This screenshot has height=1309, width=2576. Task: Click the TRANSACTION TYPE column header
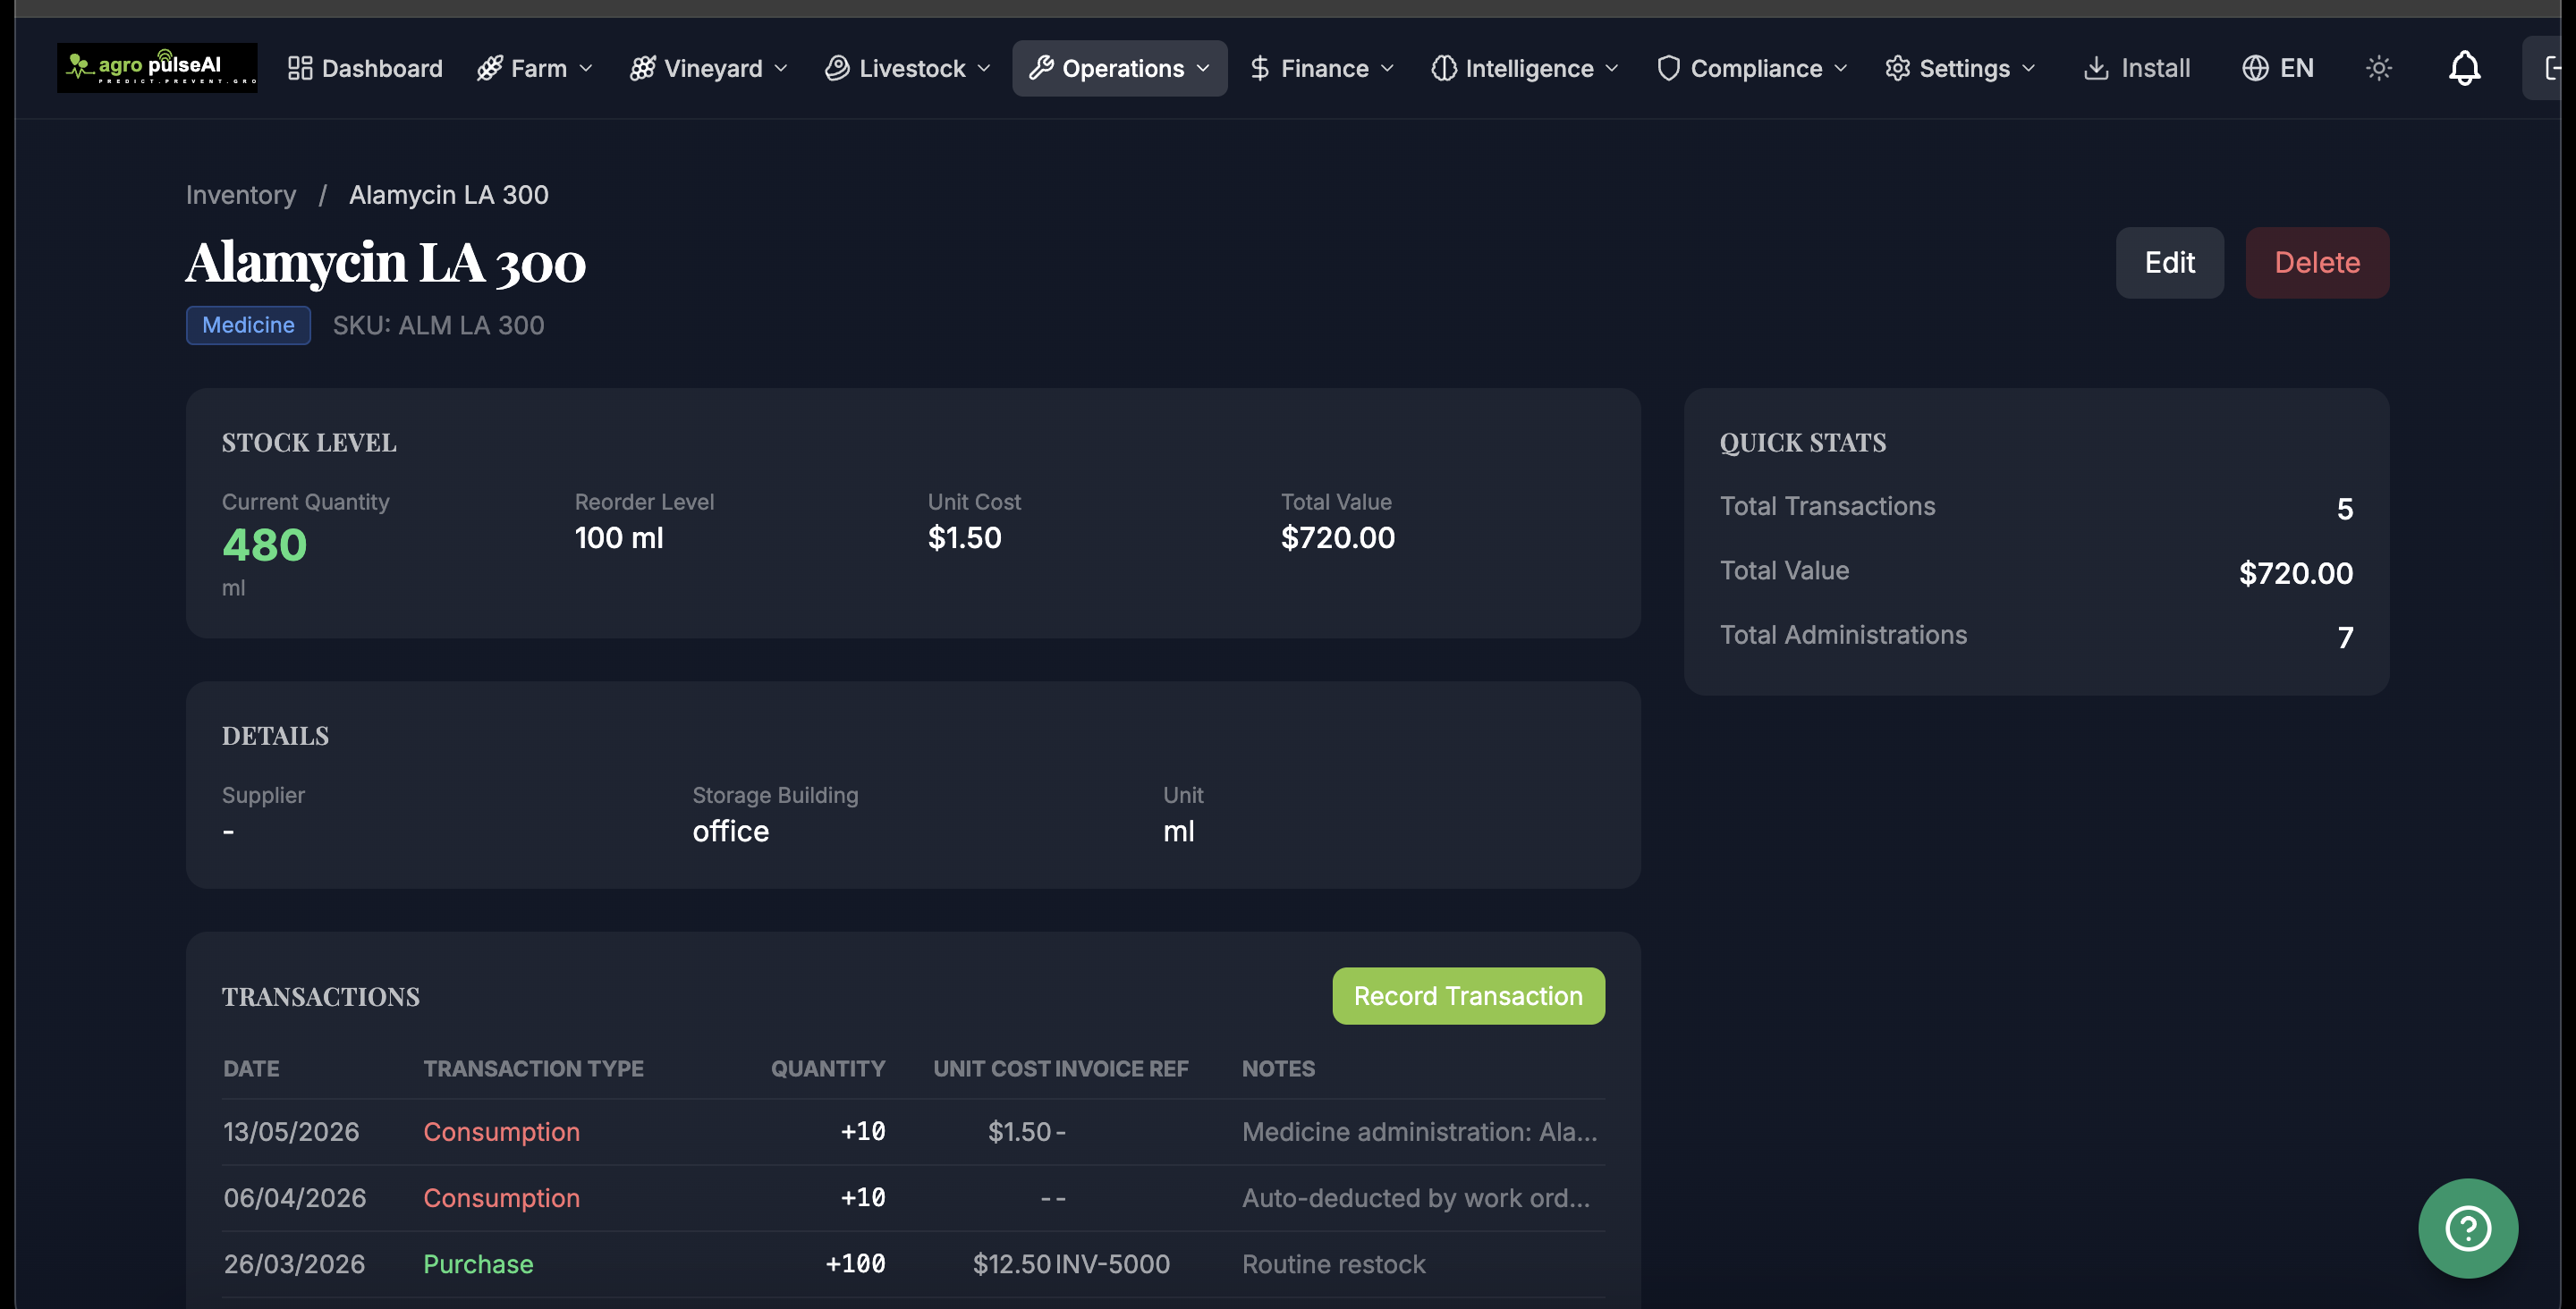533,1068
